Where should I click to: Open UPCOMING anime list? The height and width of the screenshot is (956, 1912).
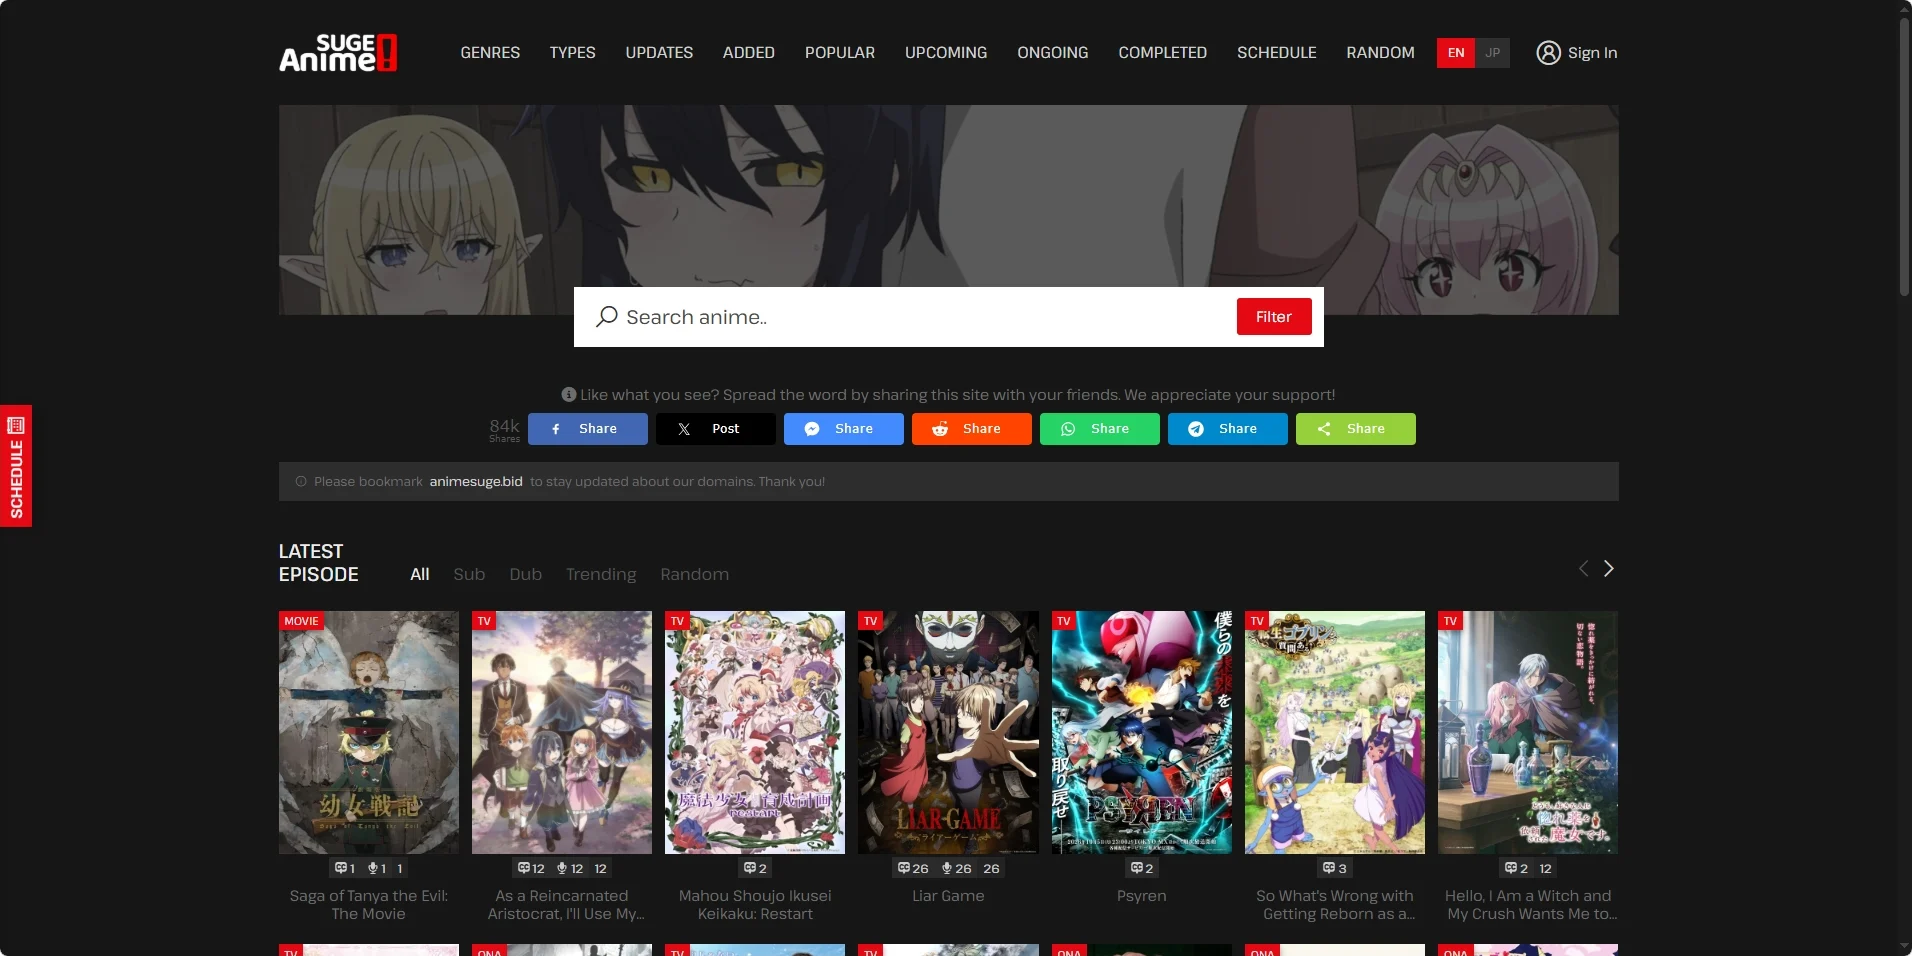click(x=946, y=53)
